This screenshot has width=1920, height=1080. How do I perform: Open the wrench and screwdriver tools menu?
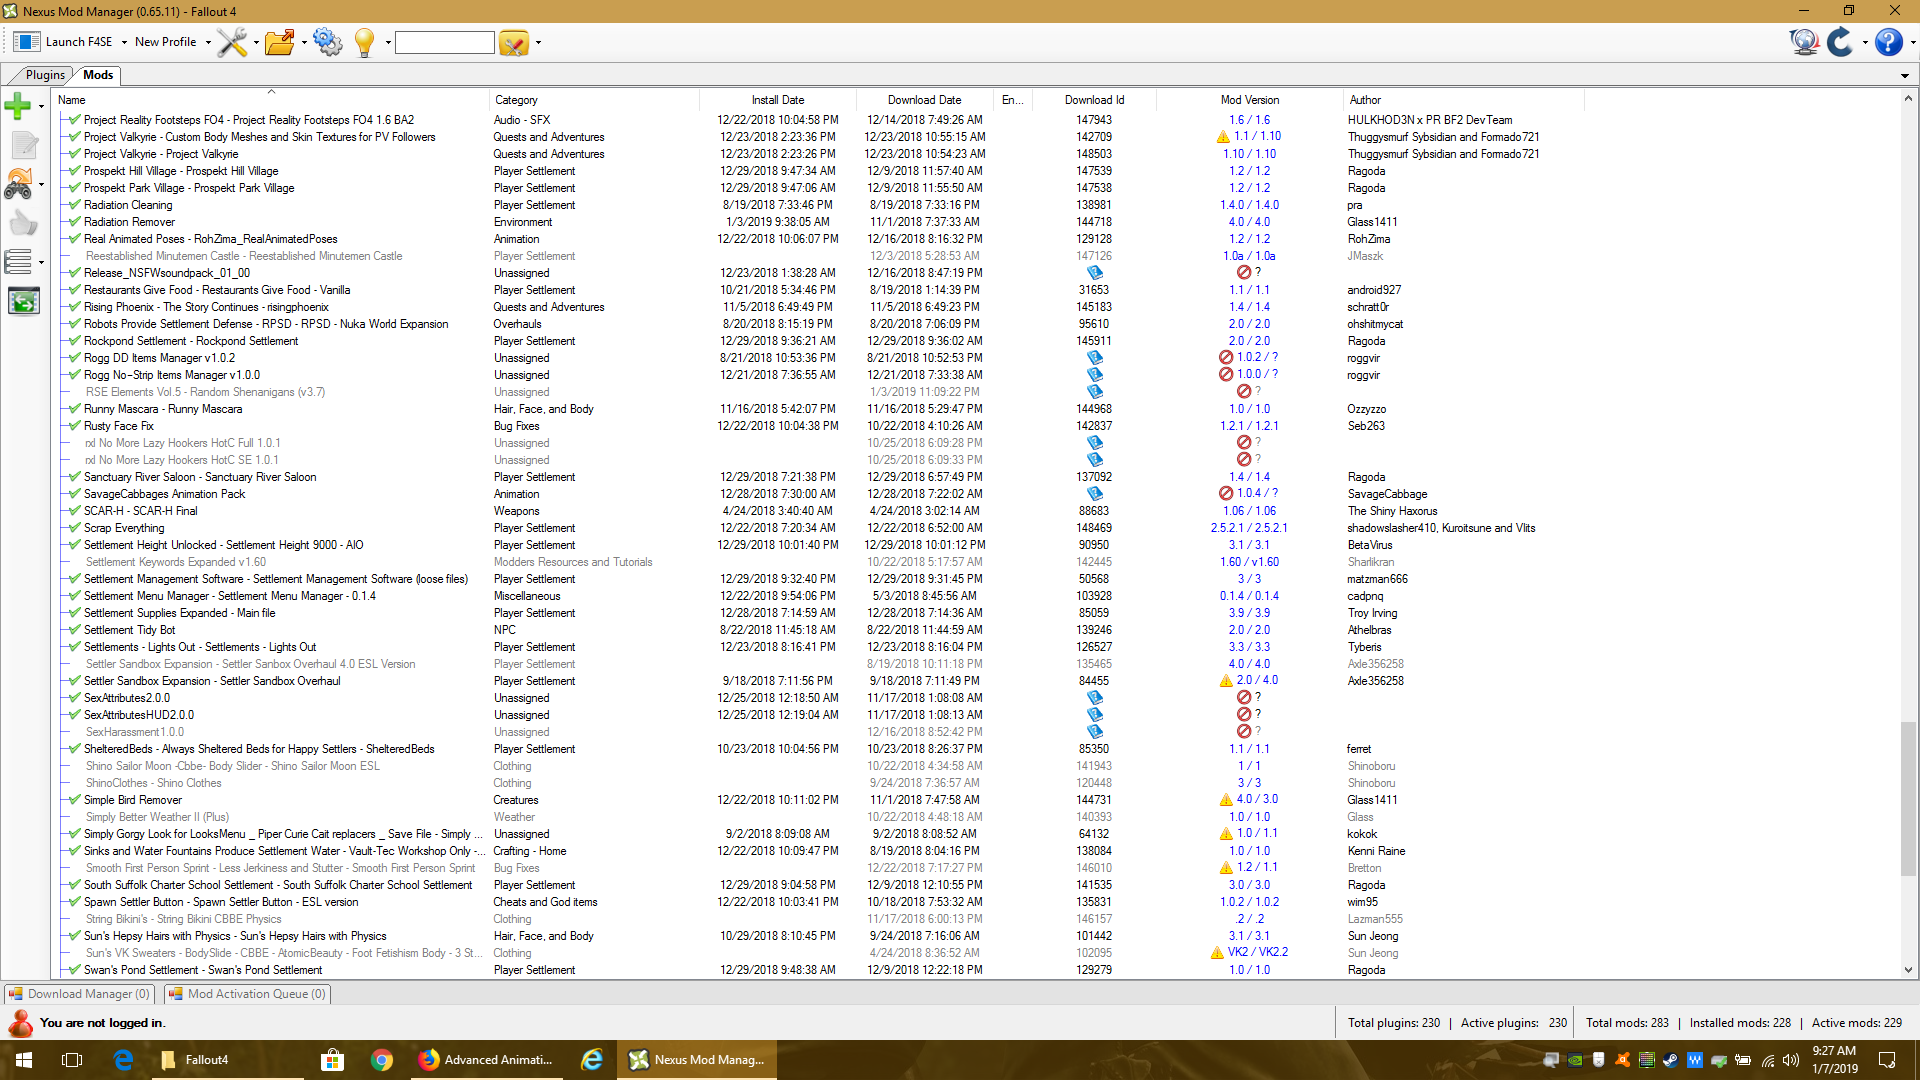coord(232,42)
